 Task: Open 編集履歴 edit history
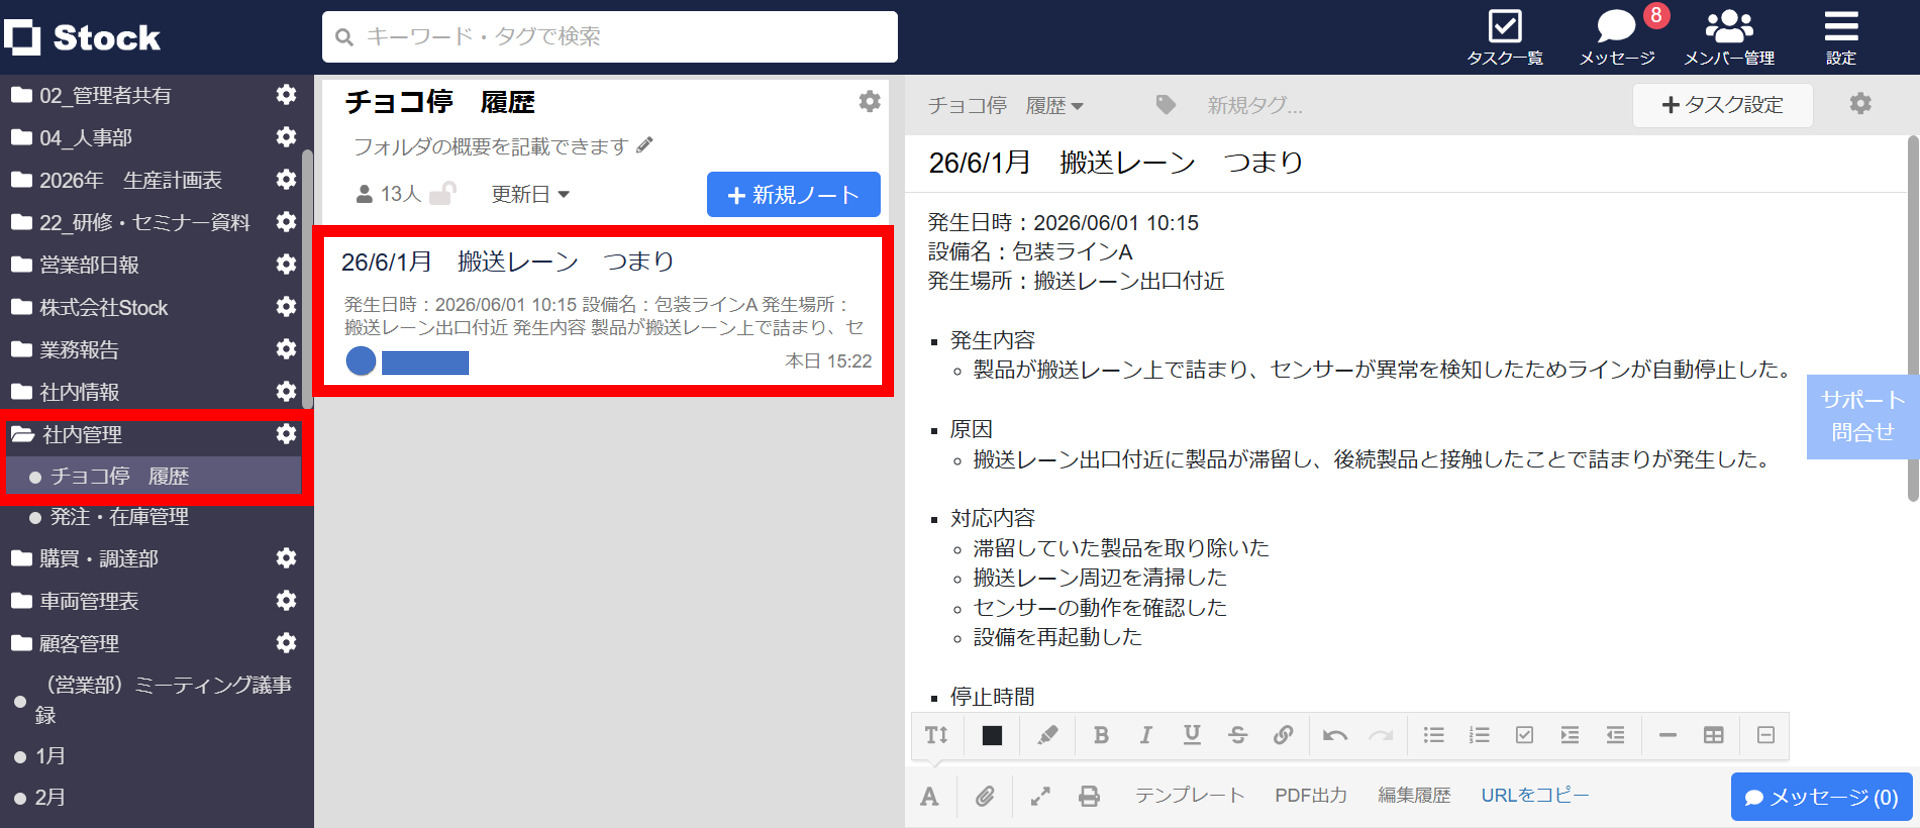(1414, 795)
